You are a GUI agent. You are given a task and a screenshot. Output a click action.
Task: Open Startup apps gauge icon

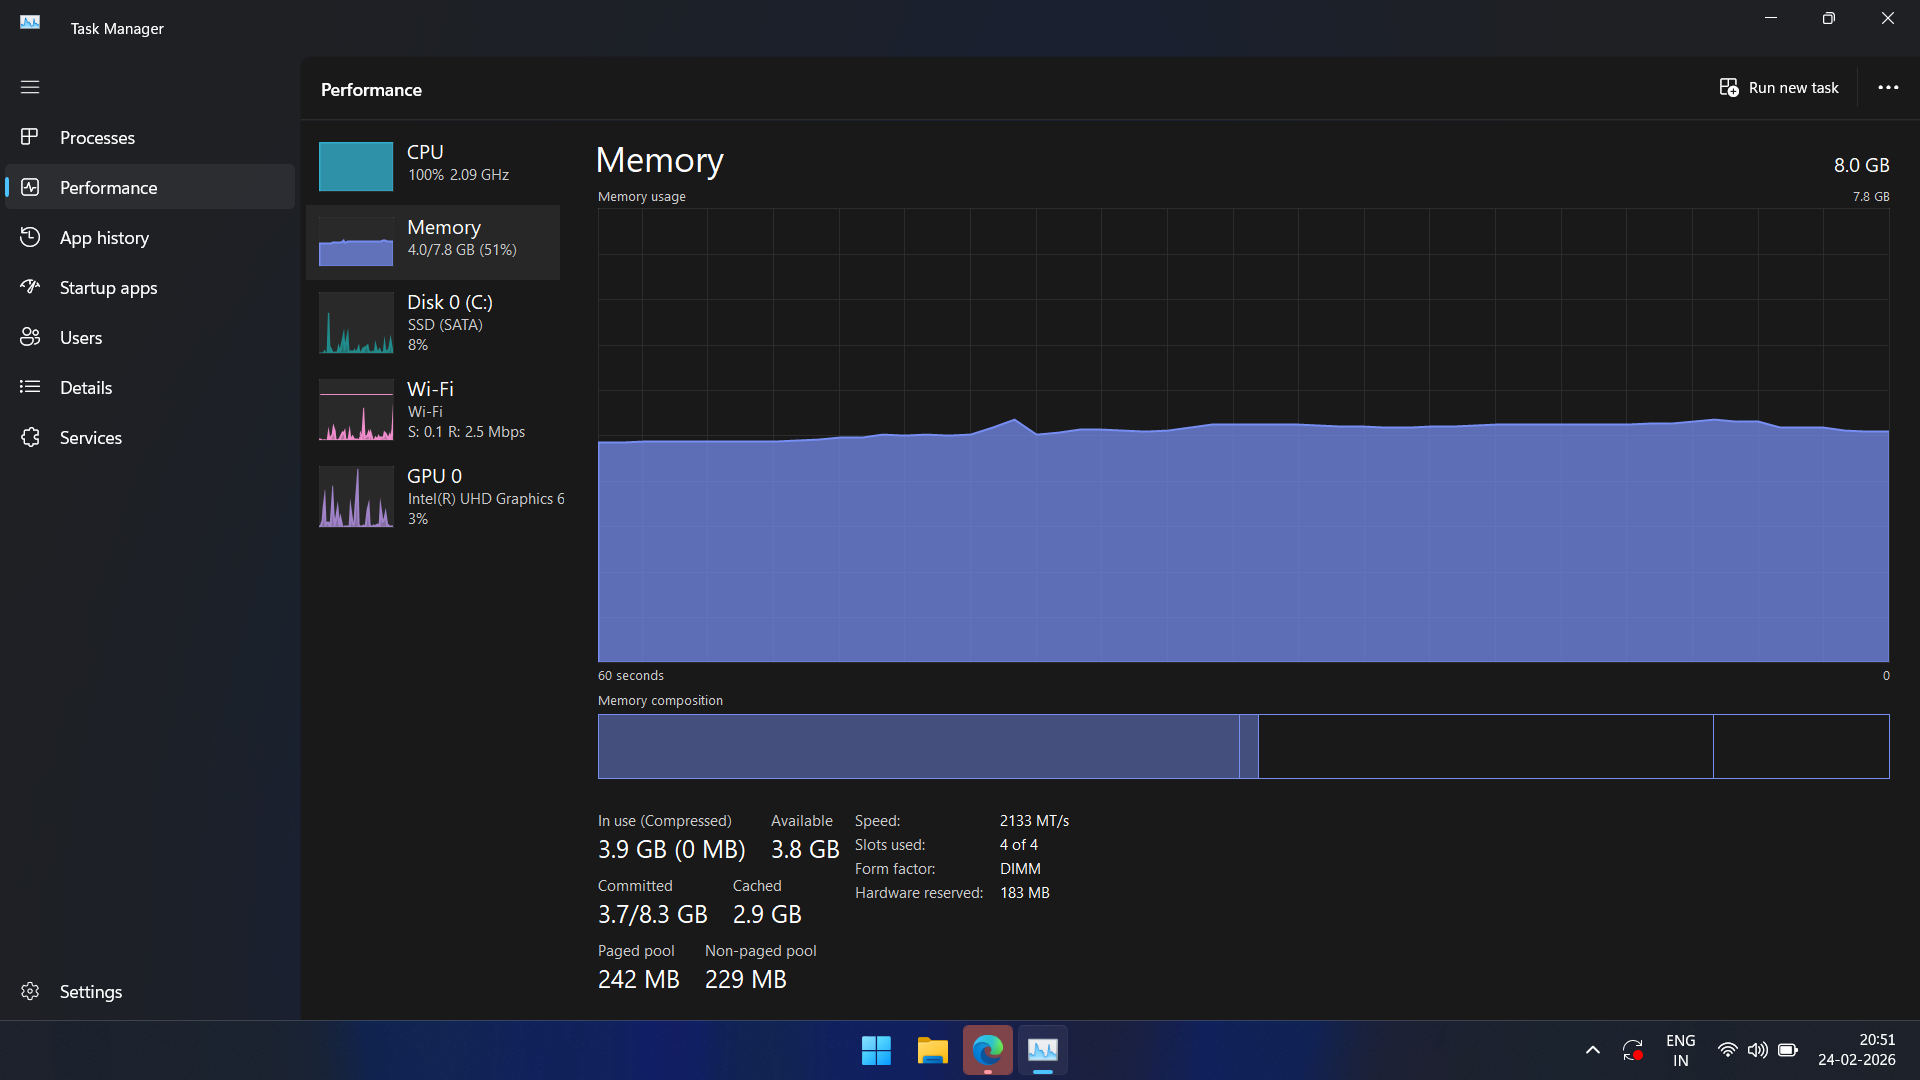(30, 287)
